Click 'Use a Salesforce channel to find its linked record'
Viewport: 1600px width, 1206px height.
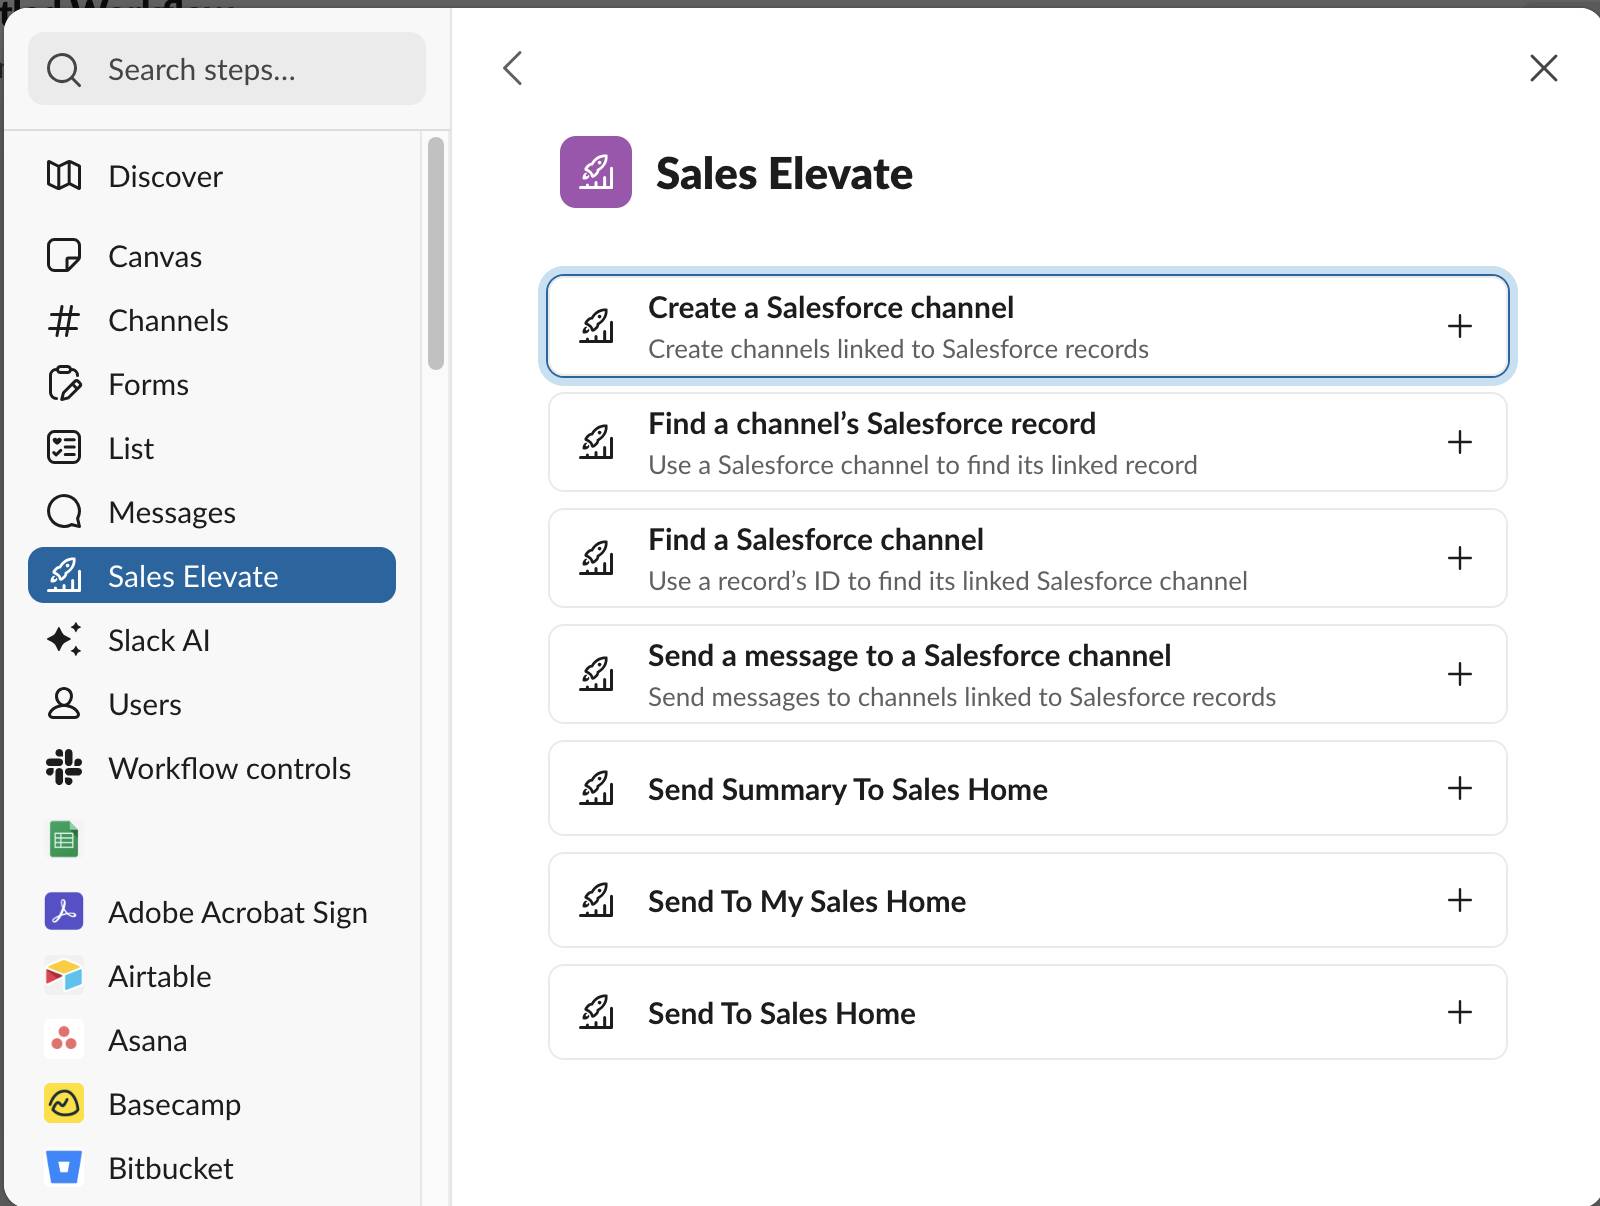pos(922,465)
